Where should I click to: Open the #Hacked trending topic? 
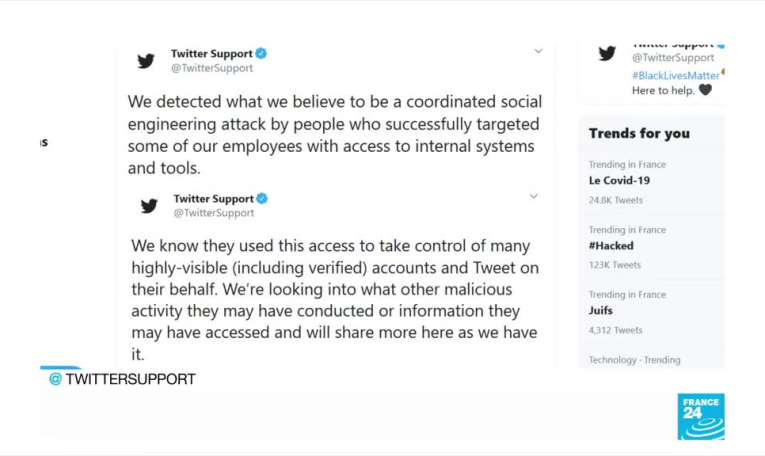click(x=611, y=246)
